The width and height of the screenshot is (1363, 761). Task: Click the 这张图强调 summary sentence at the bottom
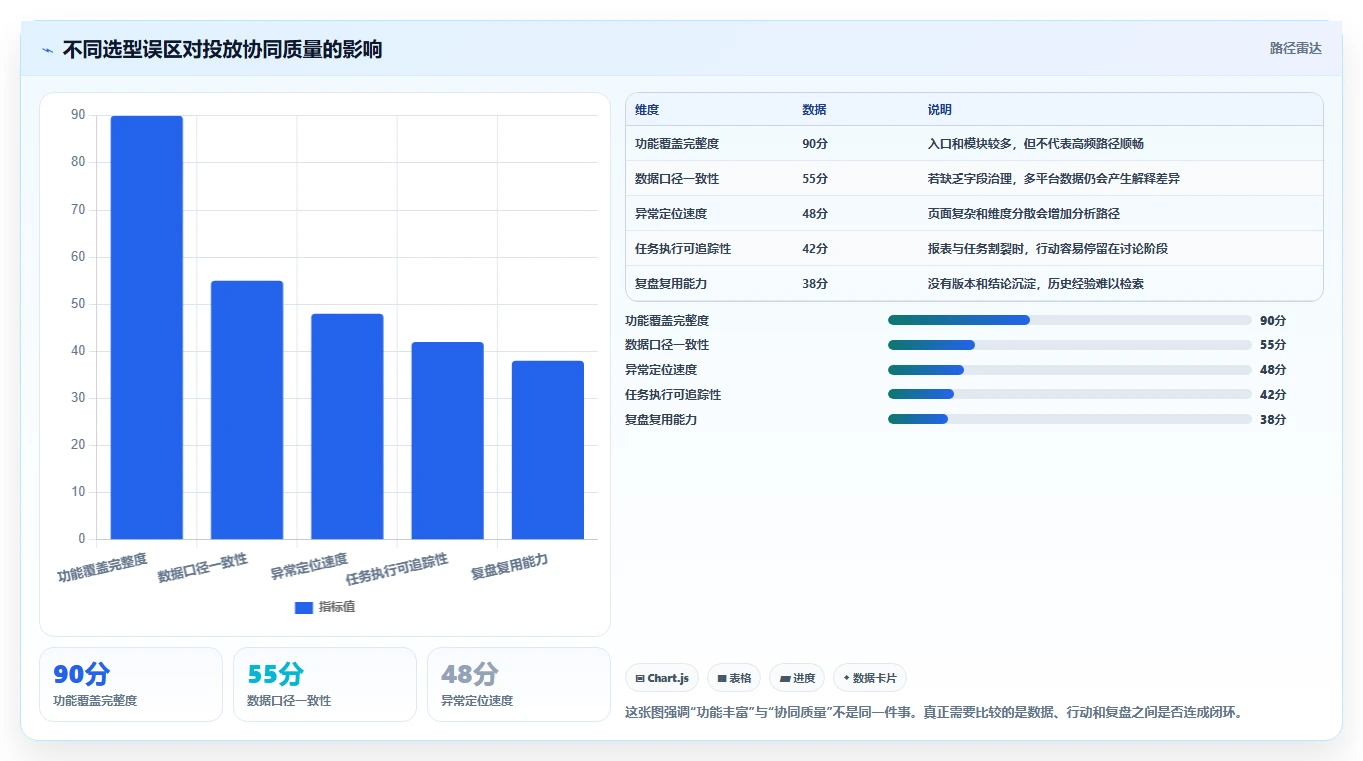tap(933, 713)
